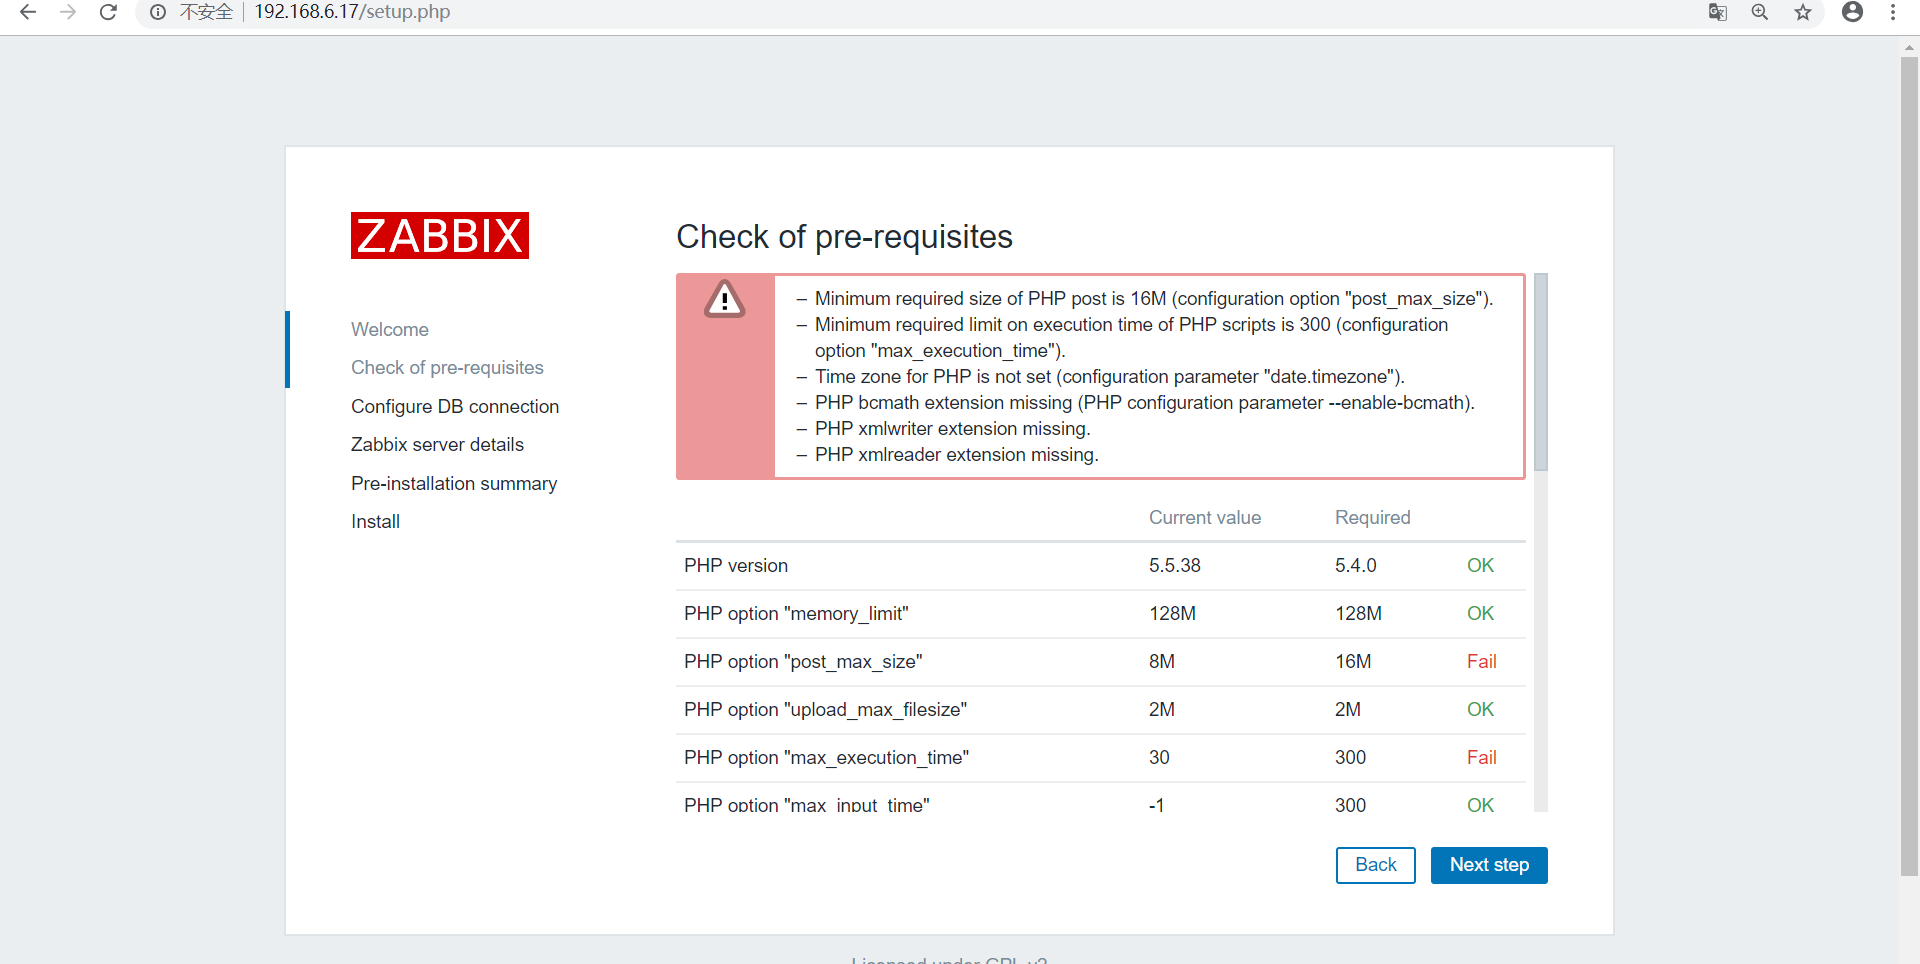Screen dimensions: 1920x964
Task: Click the Next step button
Action: point(1489,865)
